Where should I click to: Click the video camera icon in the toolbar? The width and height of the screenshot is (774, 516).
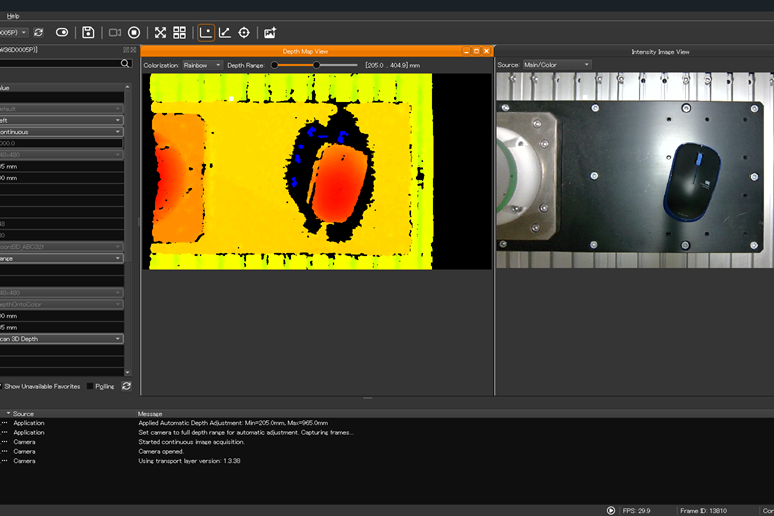coord(115,33)
